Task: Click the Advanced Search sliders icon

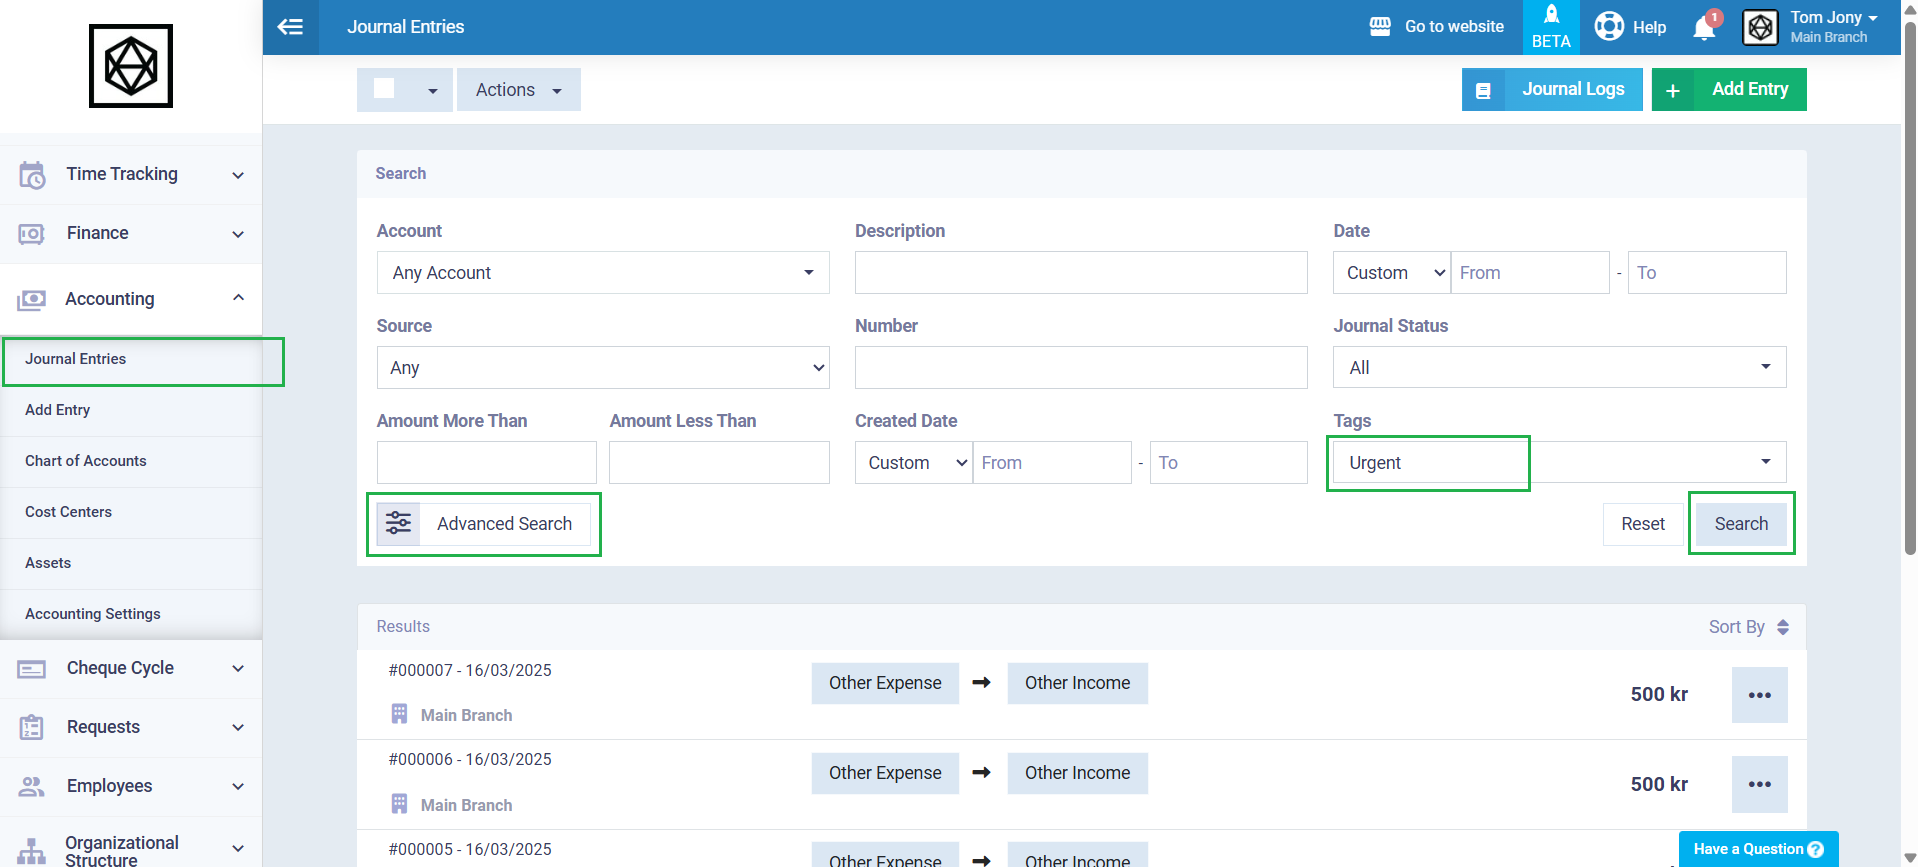Action: (399, 523)
